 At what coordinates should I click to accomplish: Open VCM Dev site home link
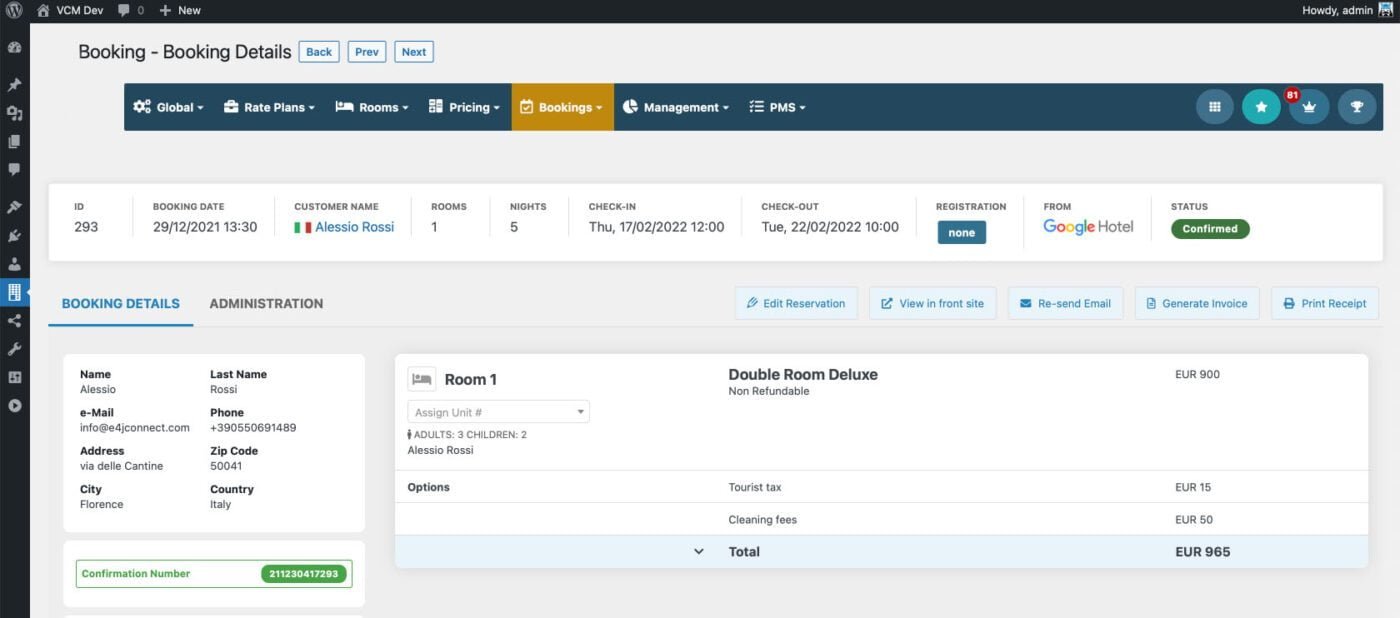click(70, 10)
